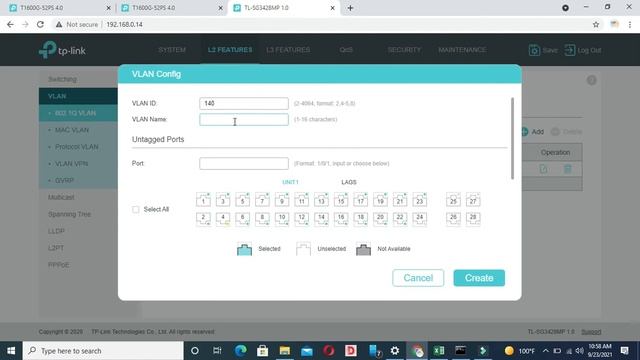
Task: Open GVRP sidebar entry
Action: [x=64, y=180]
